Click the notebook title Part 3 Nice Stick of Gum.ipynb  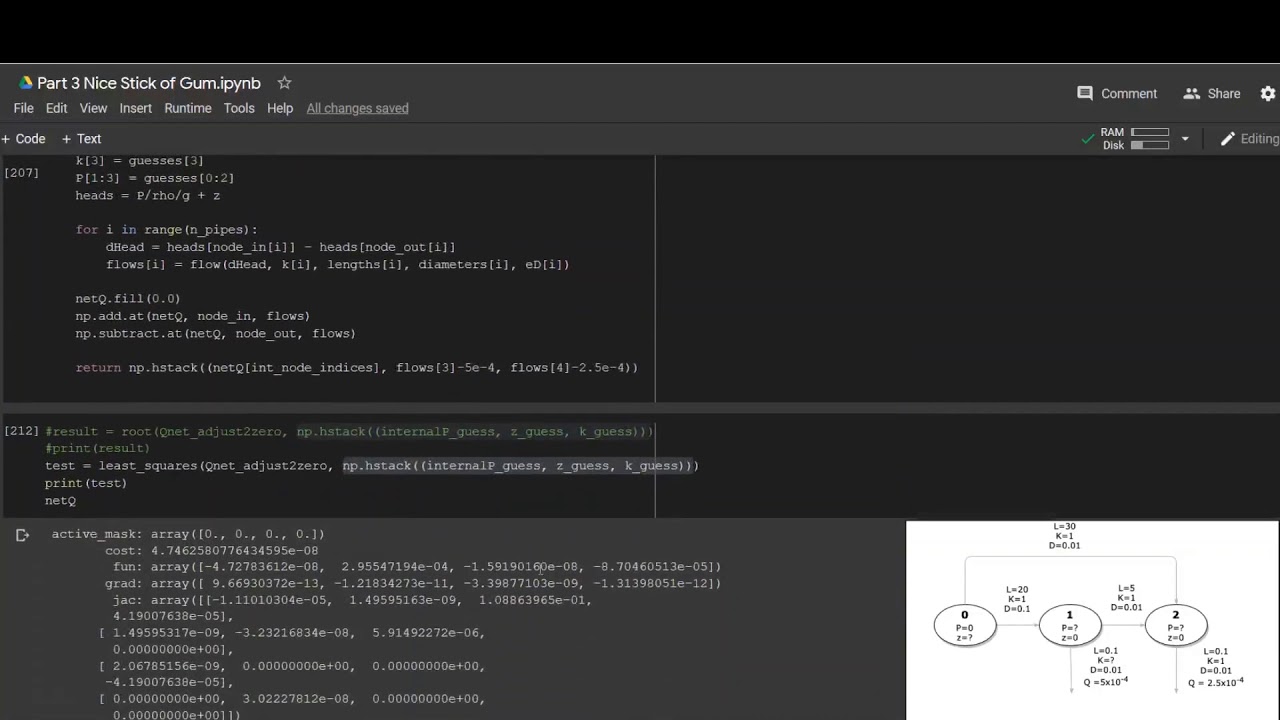(x=149, y=83)
